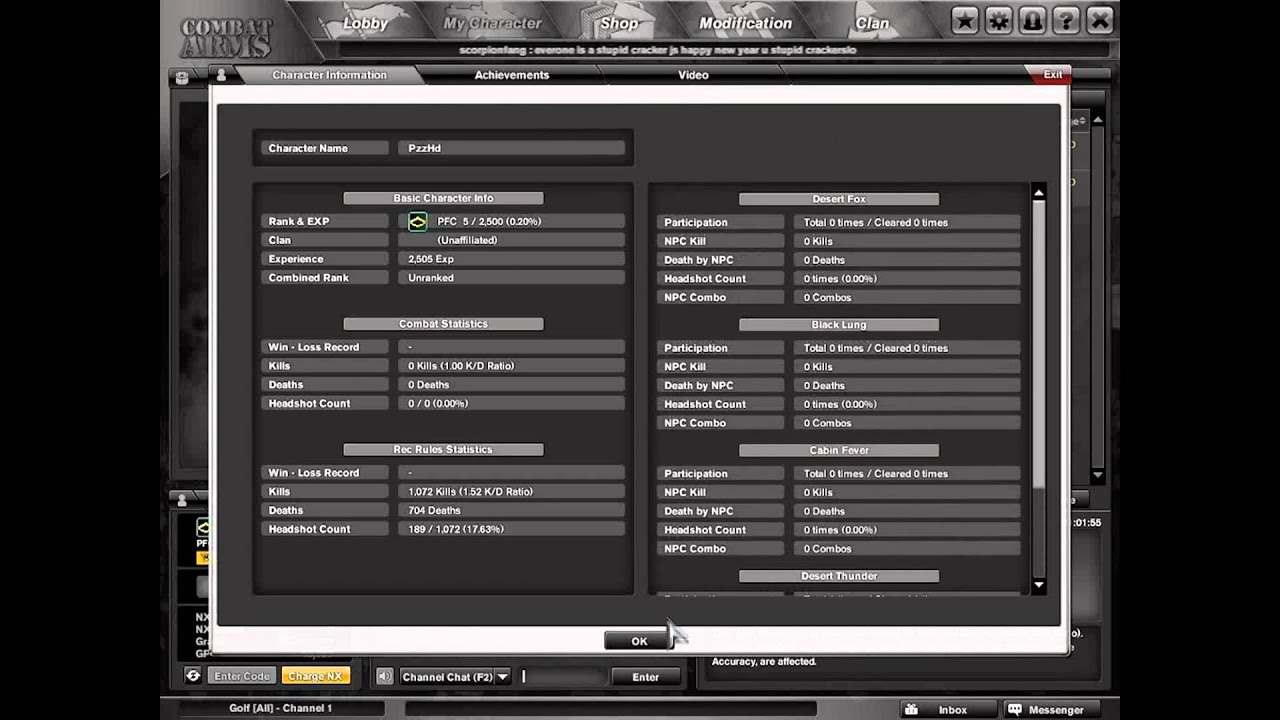Click the X close icon in top bar
Screen dimensions: 1280x720
[1100, 20]
